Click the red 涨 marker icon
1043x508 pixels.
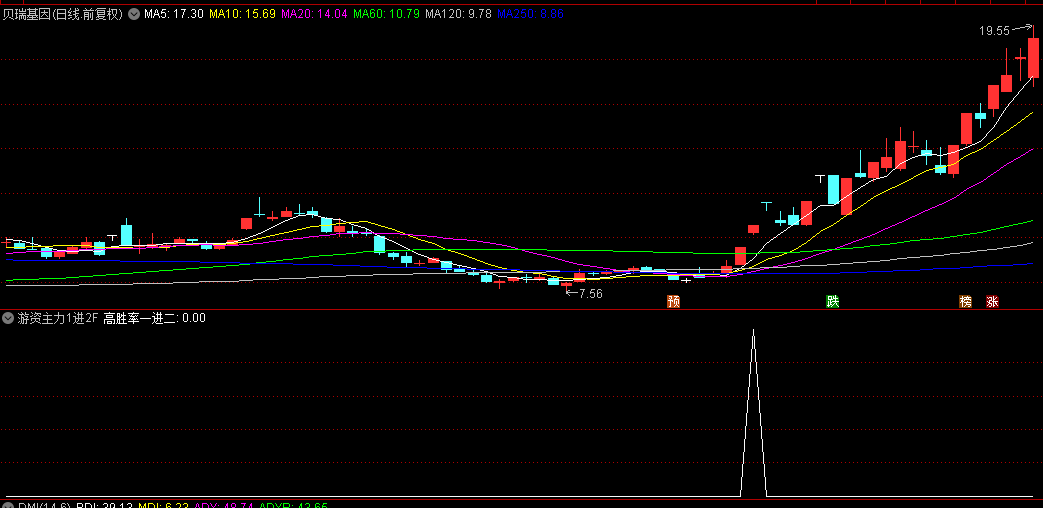pos(992,302)
